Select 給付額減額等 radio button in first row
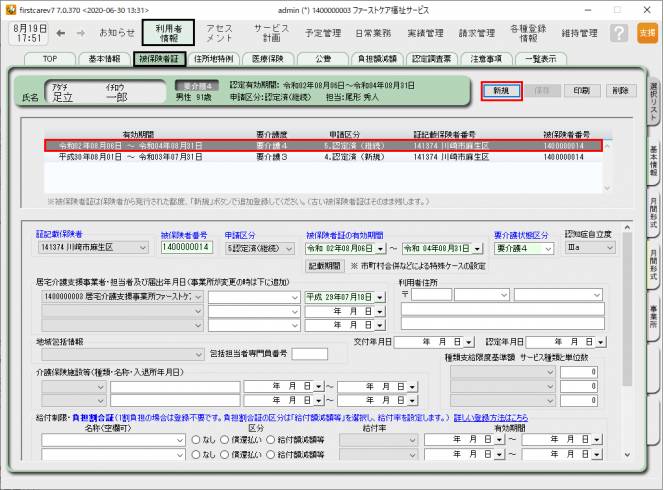The height and width of the screenshot is (490, 664). click(273, 439)
